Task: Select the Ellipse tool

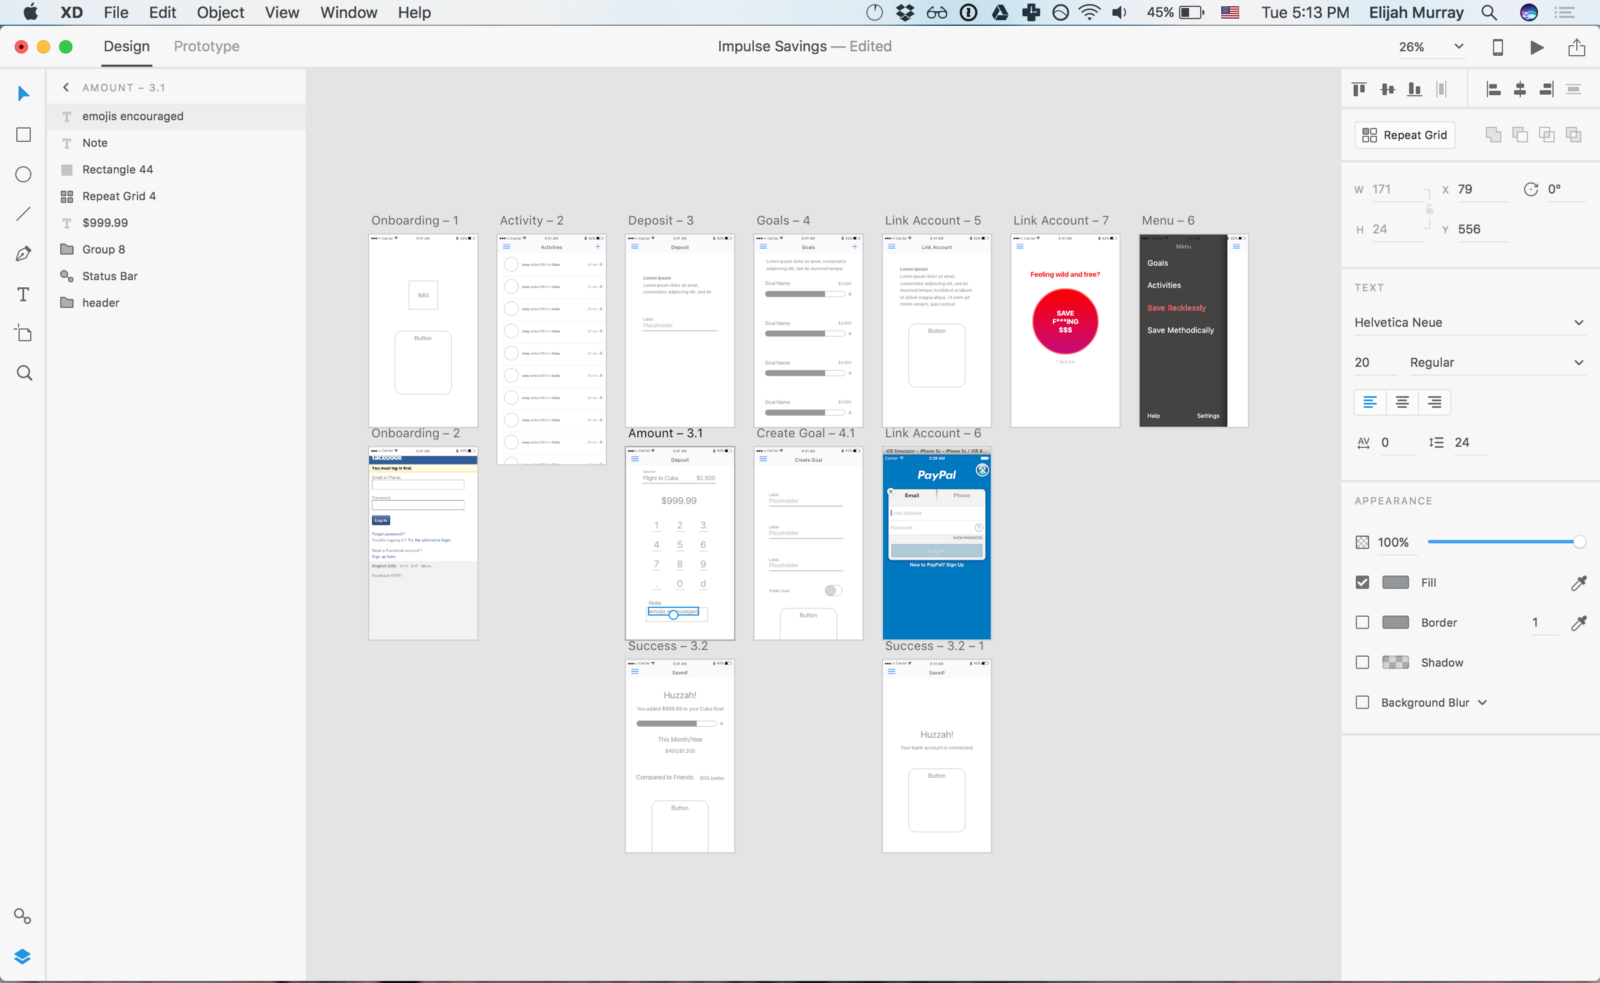Action: [24, 174]
